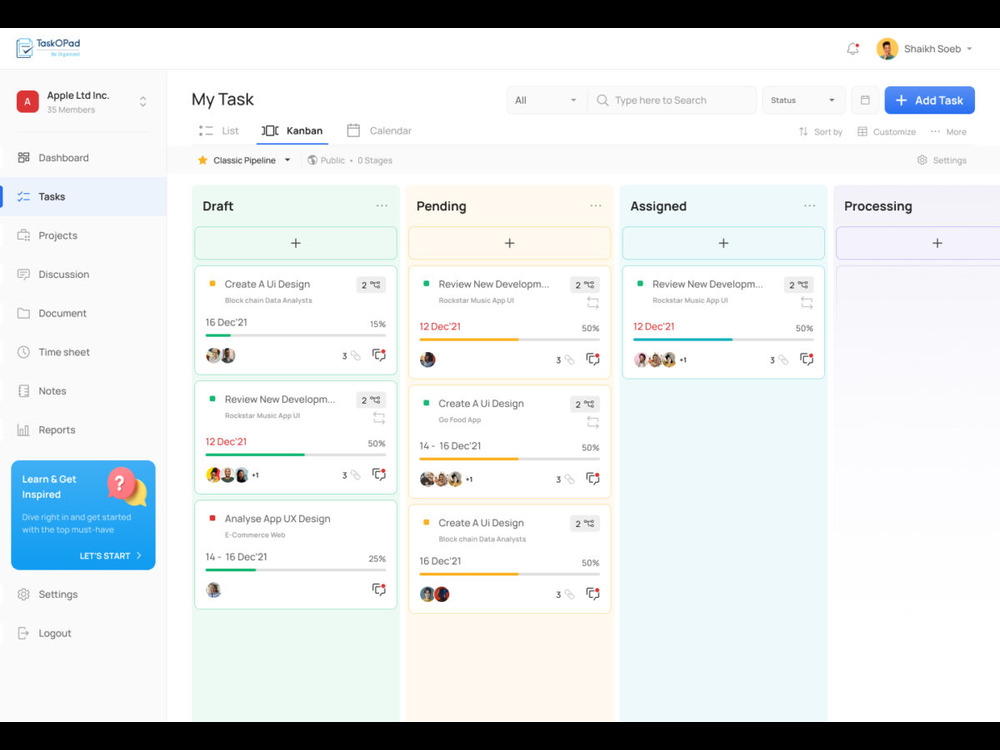
Task: Open the More options menu
Action: point(948,132)
